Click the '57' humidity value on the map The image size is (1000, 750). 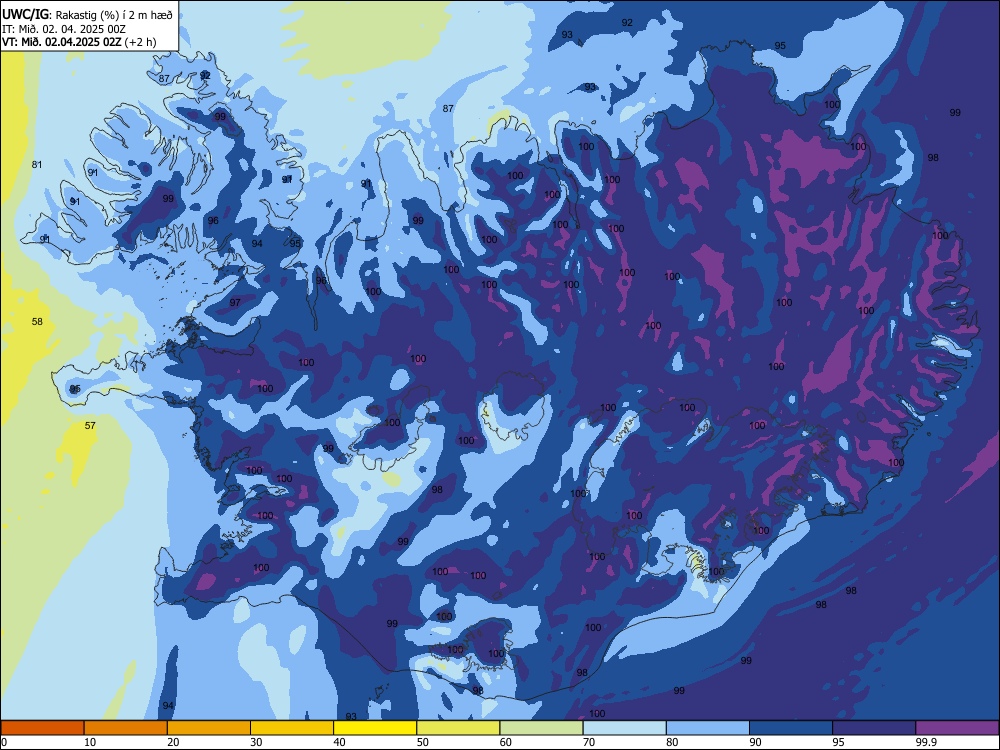pos(90,425)
